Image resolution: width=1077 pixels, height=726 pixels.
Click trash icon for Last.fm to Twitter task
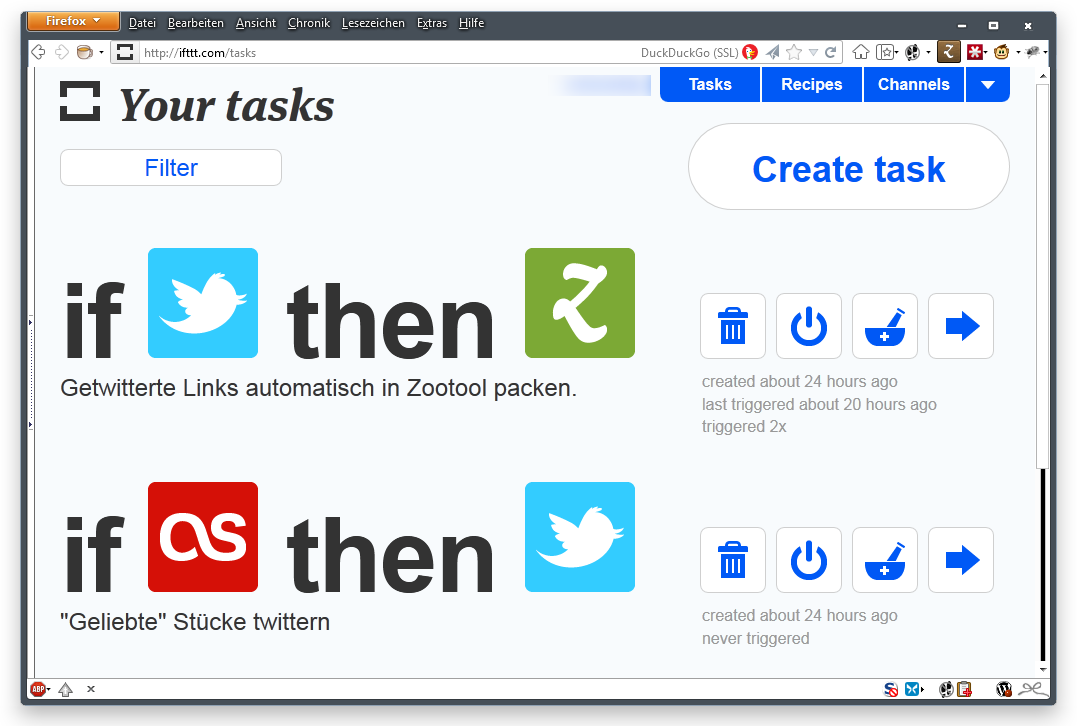pos(733,560)
